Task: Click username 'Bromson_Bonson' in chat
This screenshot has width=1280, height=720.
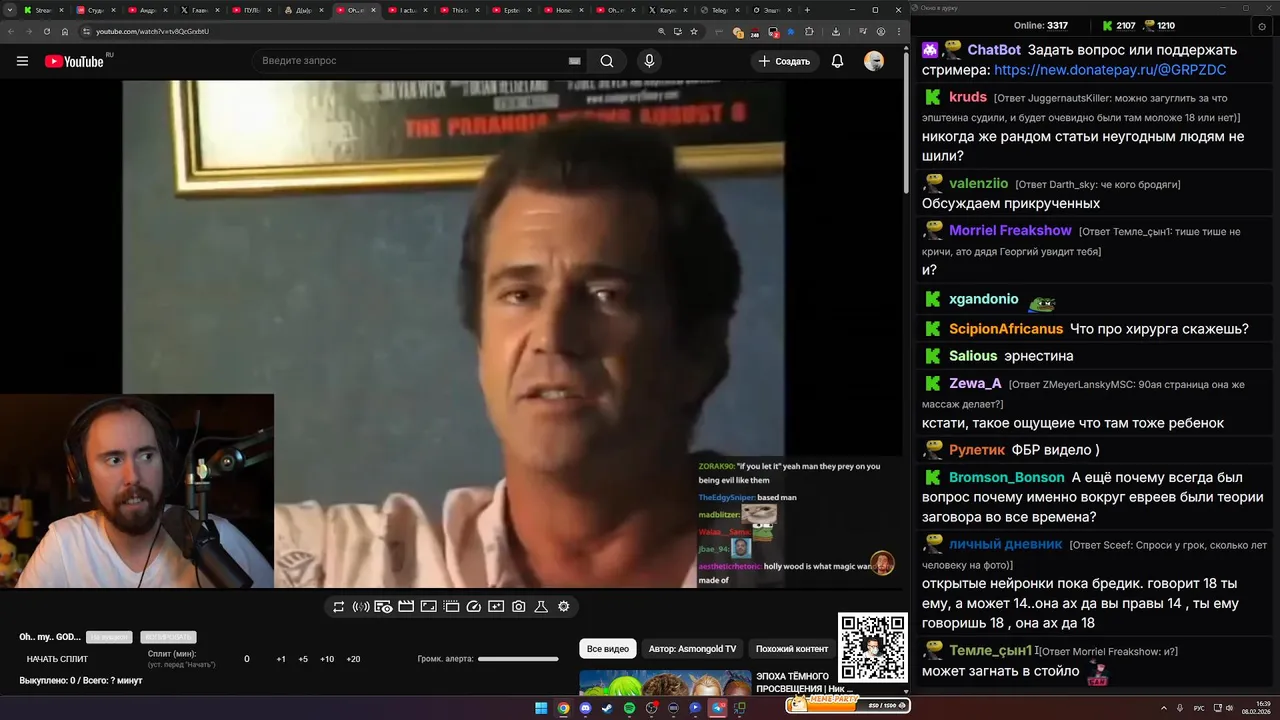Action: [x=1006, y=477]
